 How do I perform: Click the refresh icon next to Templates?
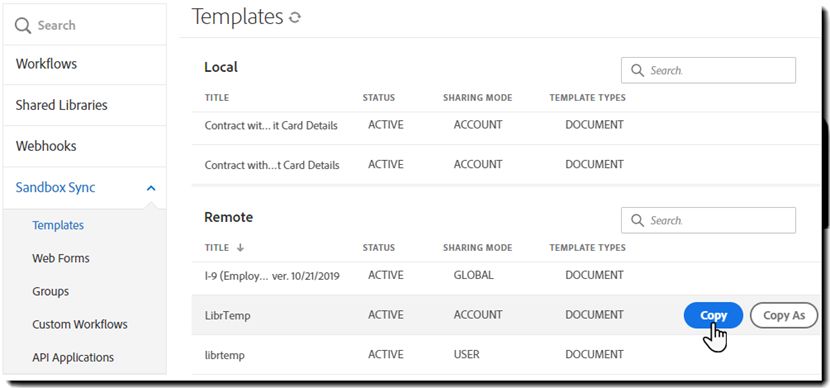coord(295,17)
